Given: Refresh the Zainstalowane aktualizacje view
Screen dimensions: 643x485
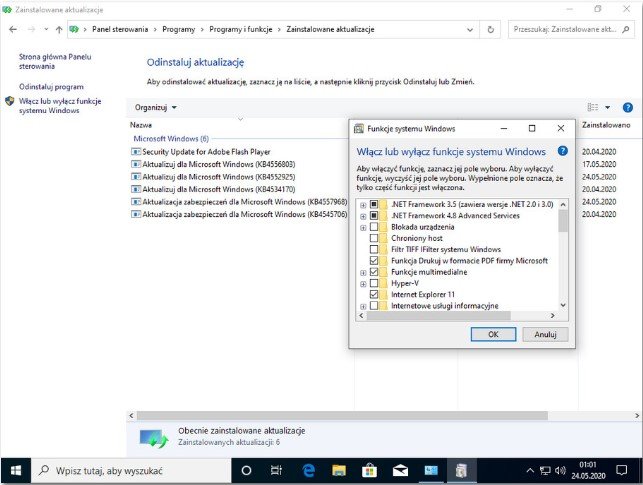Looking at the screenshot, I should [490, 30].
